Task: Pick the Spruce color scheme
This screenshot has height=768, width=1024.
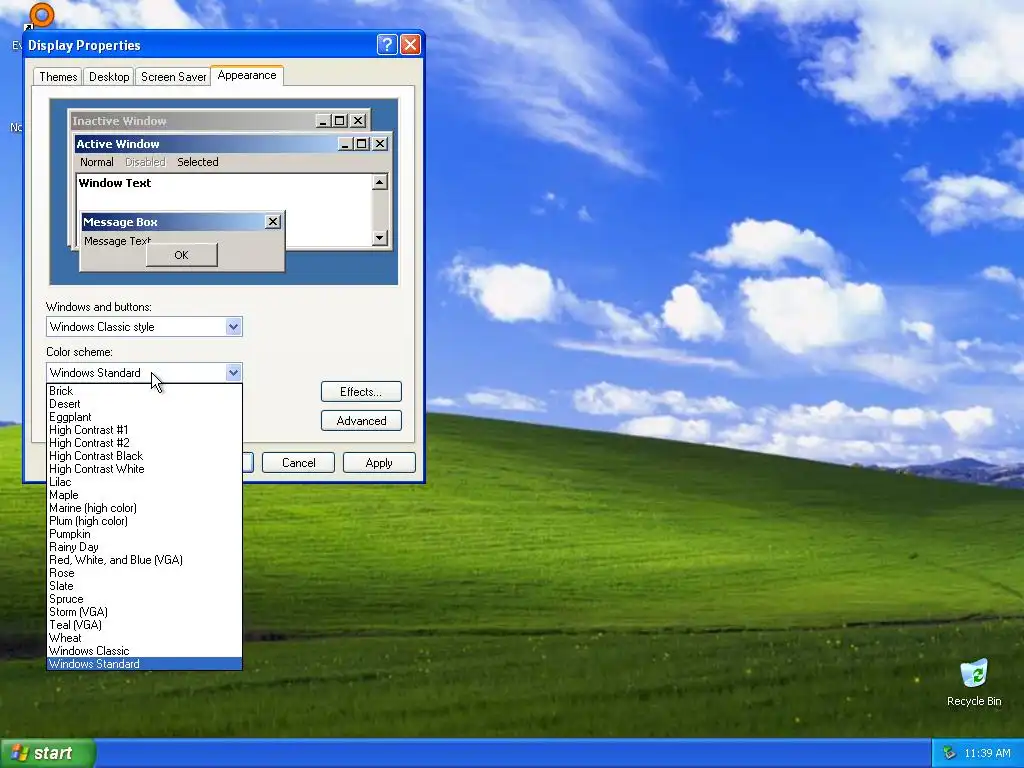Action: pos(144,599)
